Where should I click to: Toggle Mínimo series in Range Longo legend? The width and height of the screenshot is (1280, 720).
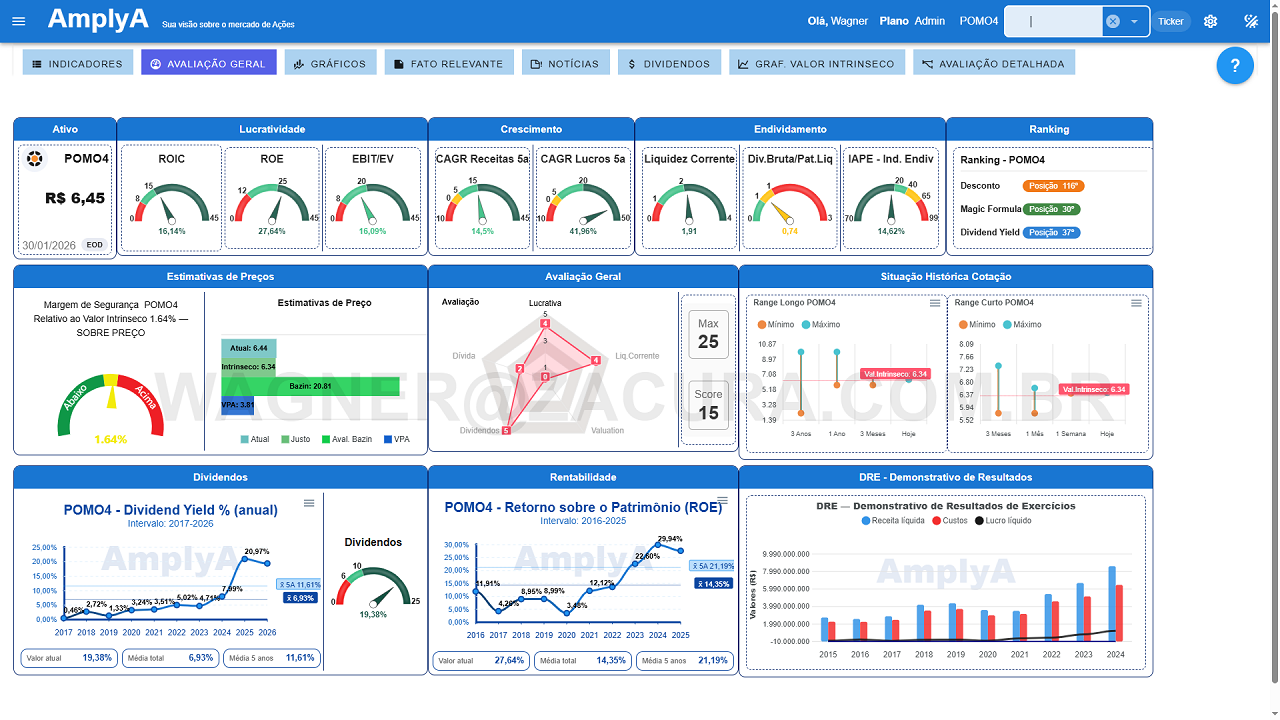pos(776,324)
